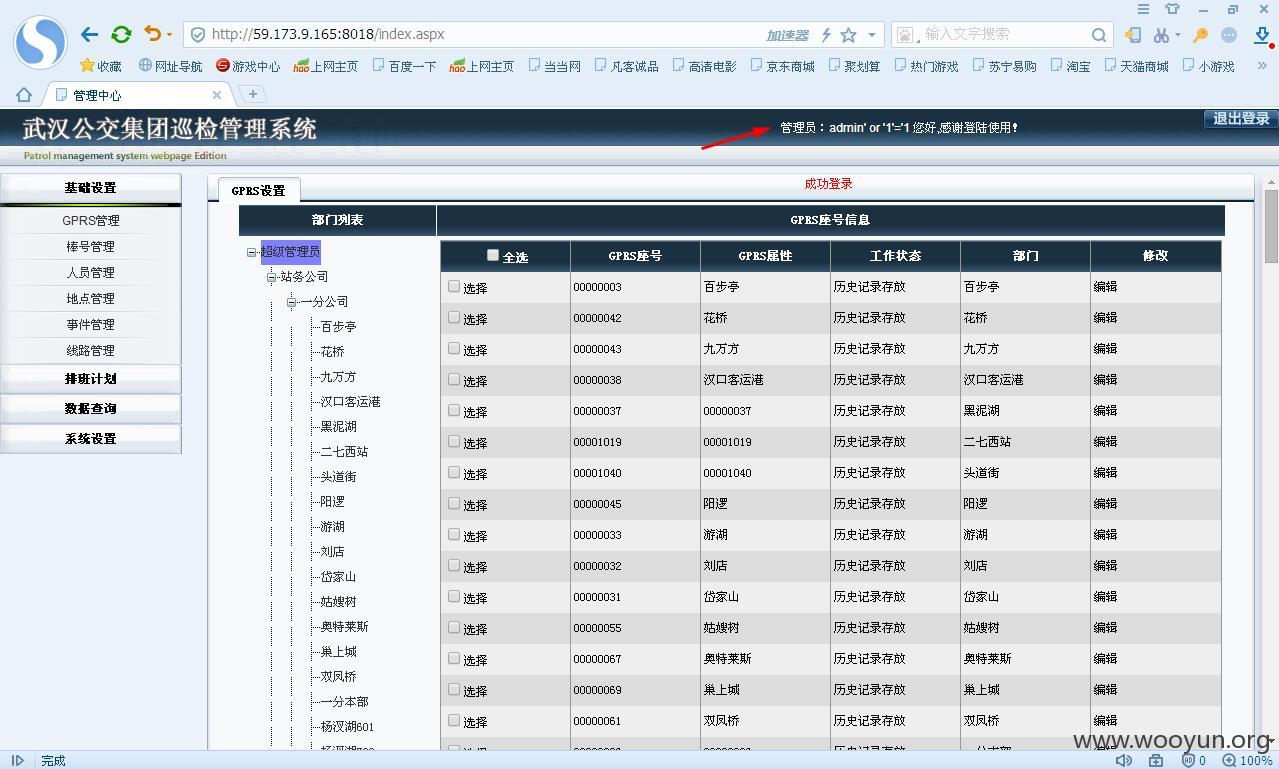Bookmark page with star icon

pos(848,35)
